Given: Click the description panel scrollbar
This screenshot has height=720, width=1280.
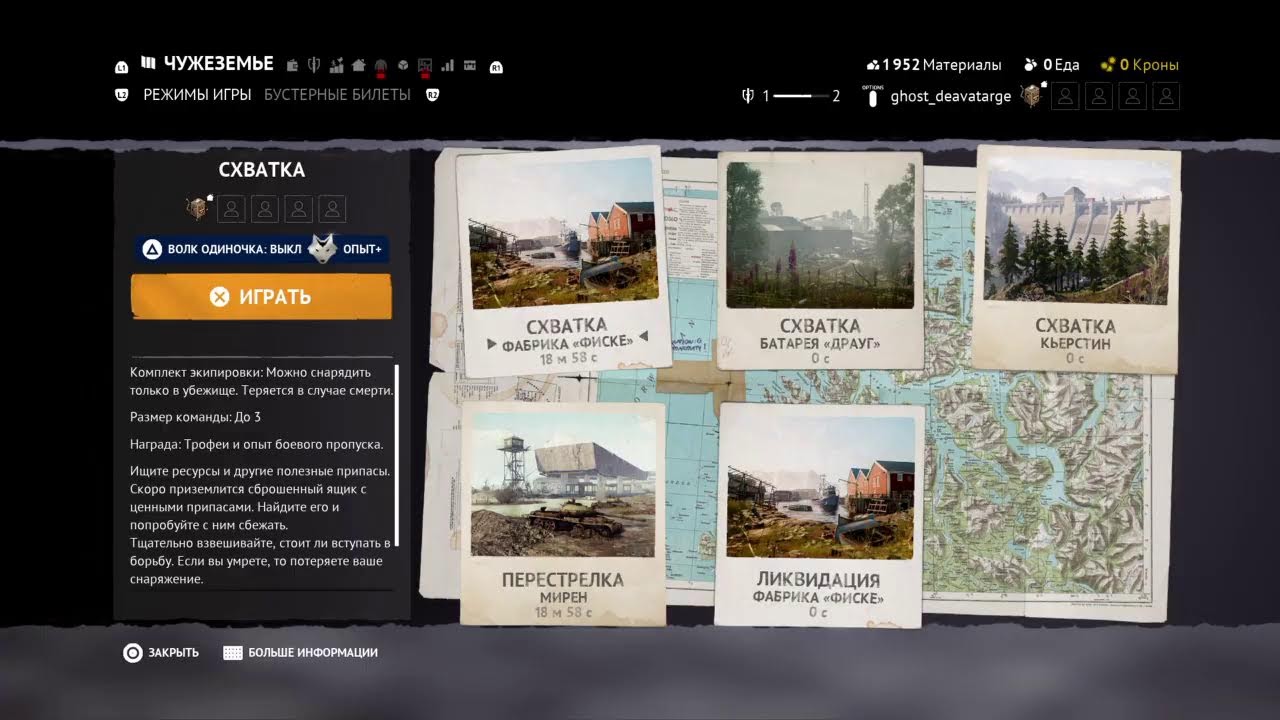Looking at the screenshot, I should [x=397, y=456].
